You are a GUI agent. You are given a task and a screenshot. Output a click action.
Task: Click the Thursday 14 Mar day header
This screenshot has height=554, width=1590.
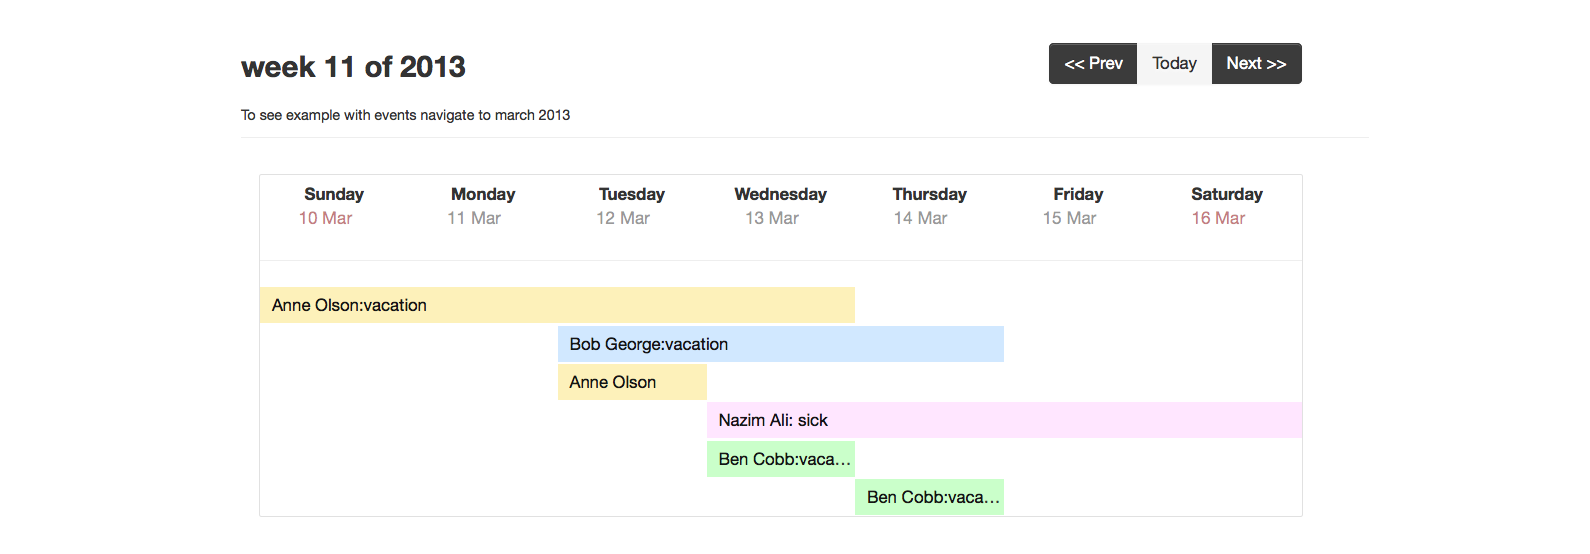(x=929, y=206)
